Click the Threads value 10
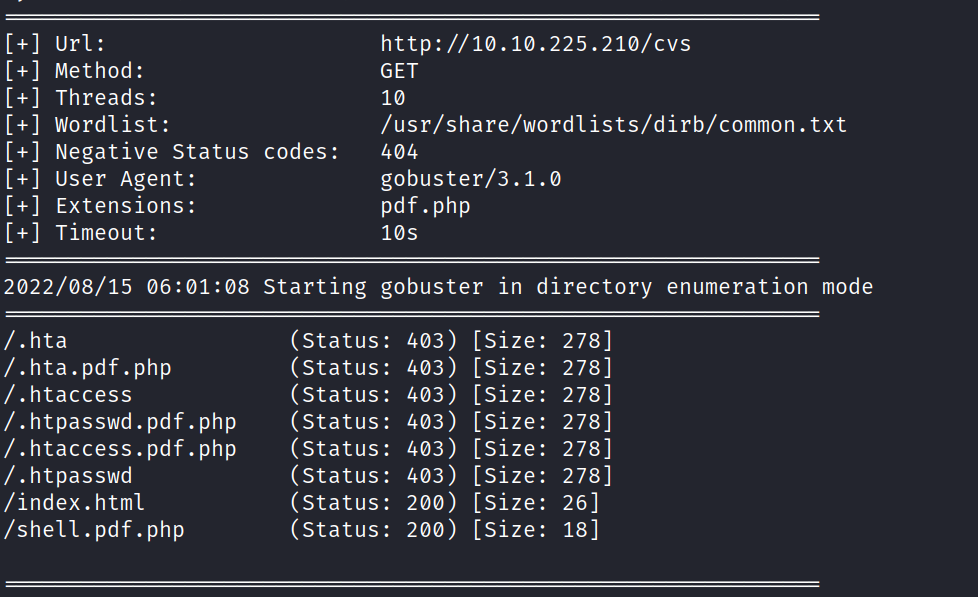Viewport: 978px width, 597px height. (393, 98)
